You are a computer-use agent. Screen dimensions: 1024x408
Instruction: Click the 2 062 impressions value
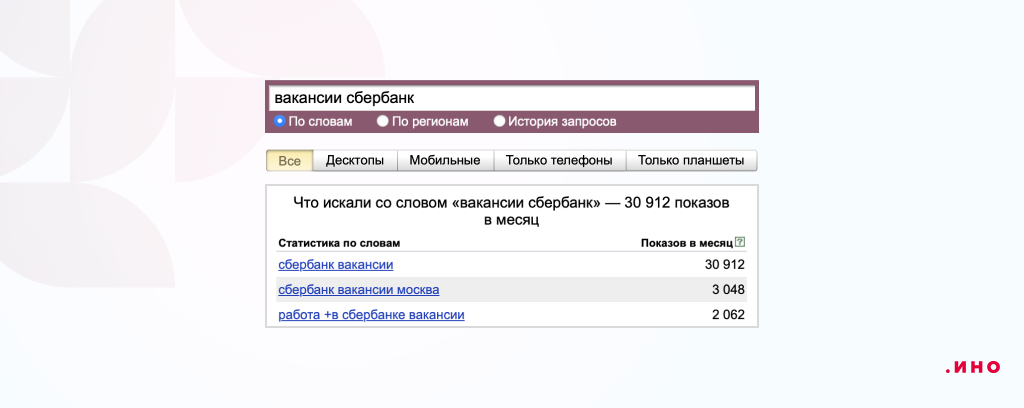(x=729, y=315)
